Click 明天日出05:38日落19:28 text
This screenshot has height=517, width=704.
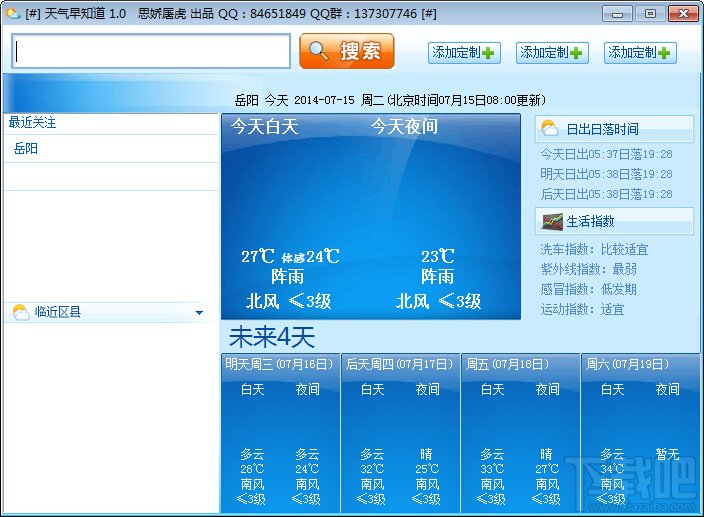(x=606, y=174)
